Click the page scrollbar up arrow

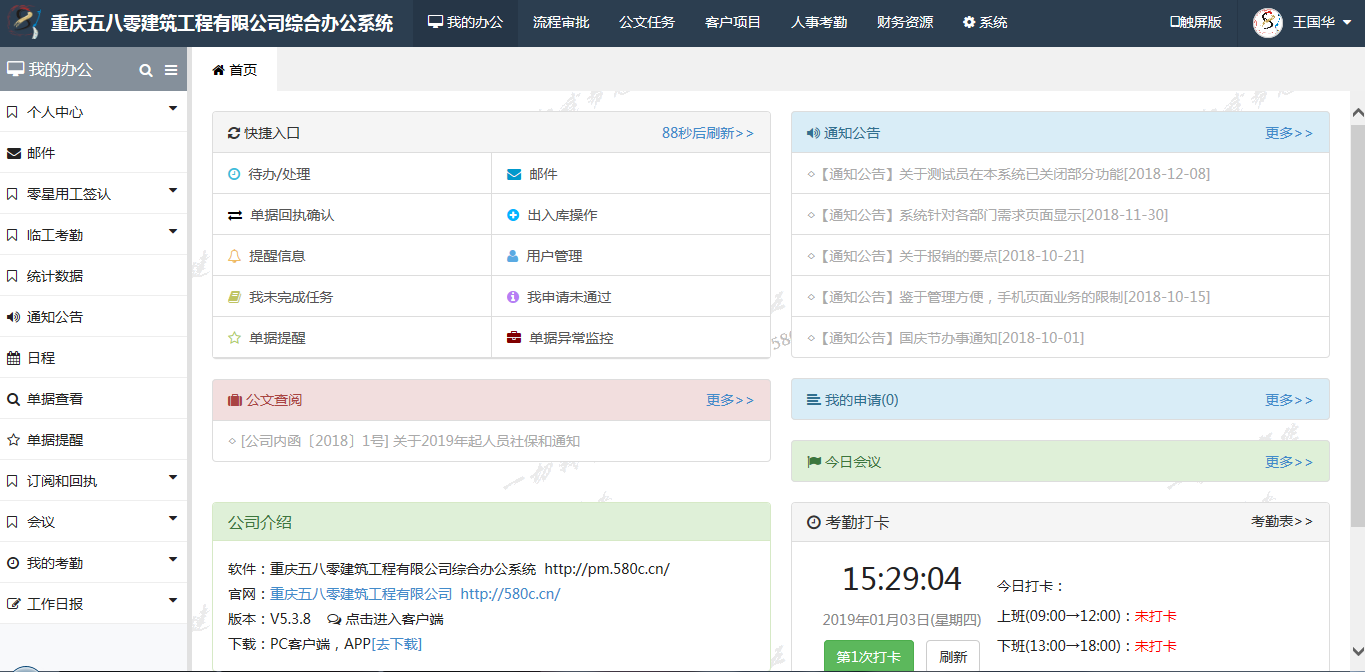pos(1357,113)
